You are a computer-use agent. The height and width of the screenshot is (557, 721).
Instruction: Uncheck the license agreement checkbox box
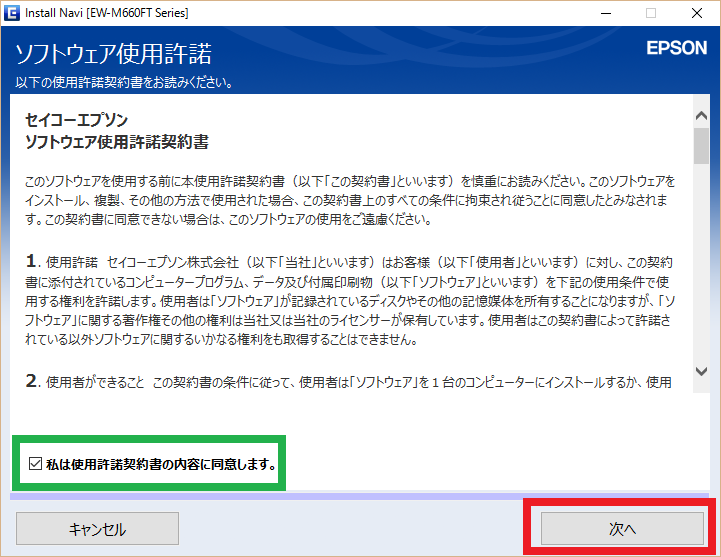(35, 465)
